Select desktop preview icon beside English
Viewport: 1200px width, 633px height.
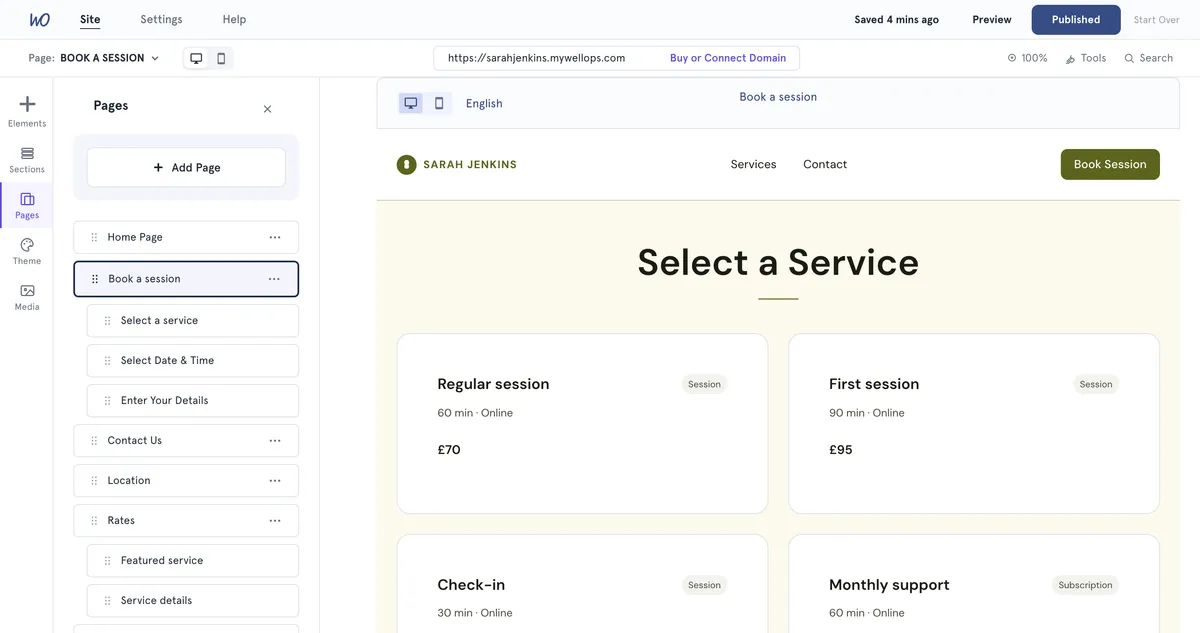click(x=411, y=103)
